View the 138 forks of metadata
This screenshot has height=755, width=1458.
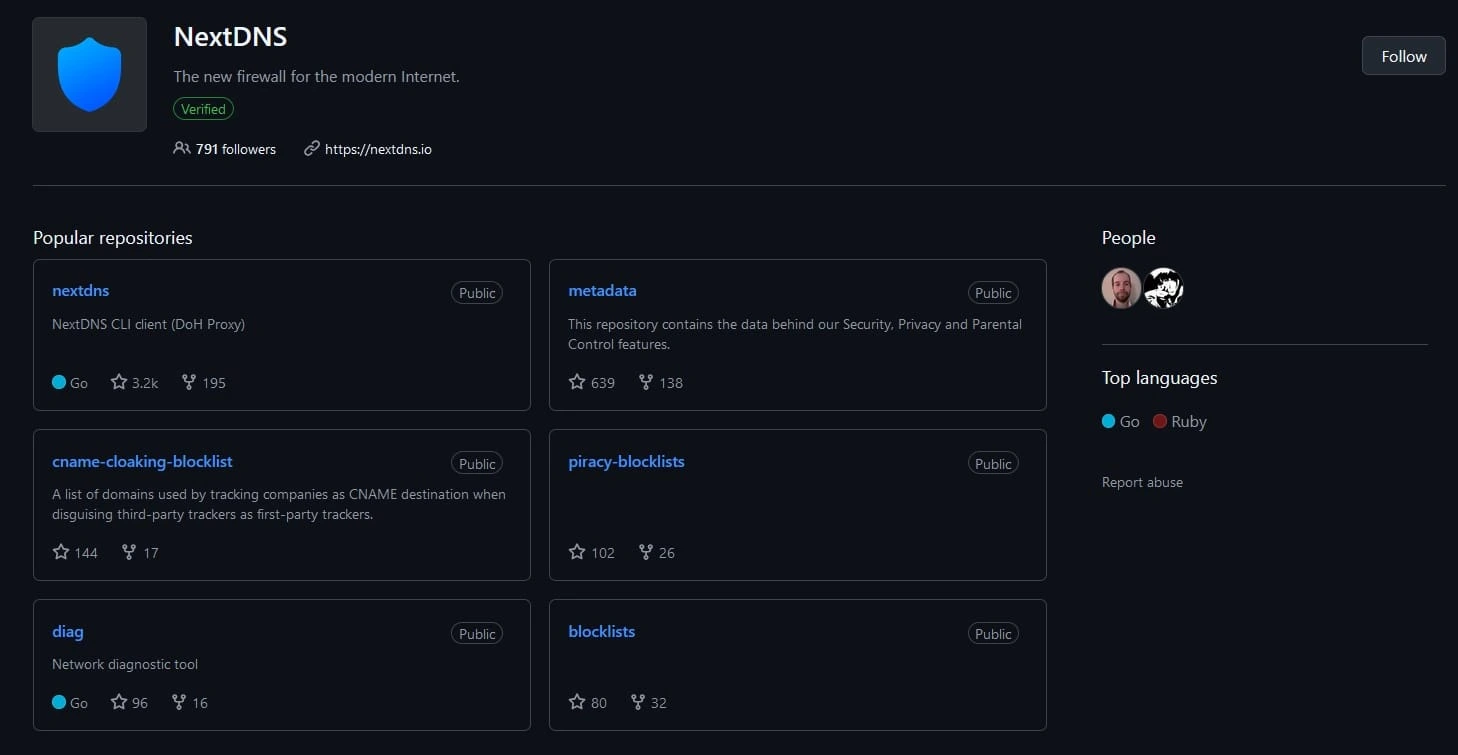pyautogui.click(x=660, y=382)
